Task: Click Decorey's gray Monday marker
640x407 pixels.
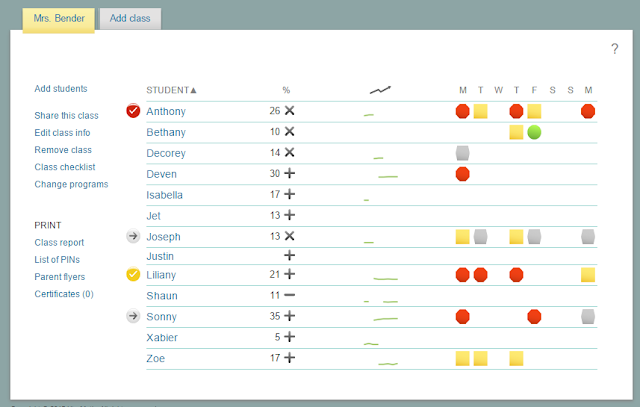Action: pos(462,153)
